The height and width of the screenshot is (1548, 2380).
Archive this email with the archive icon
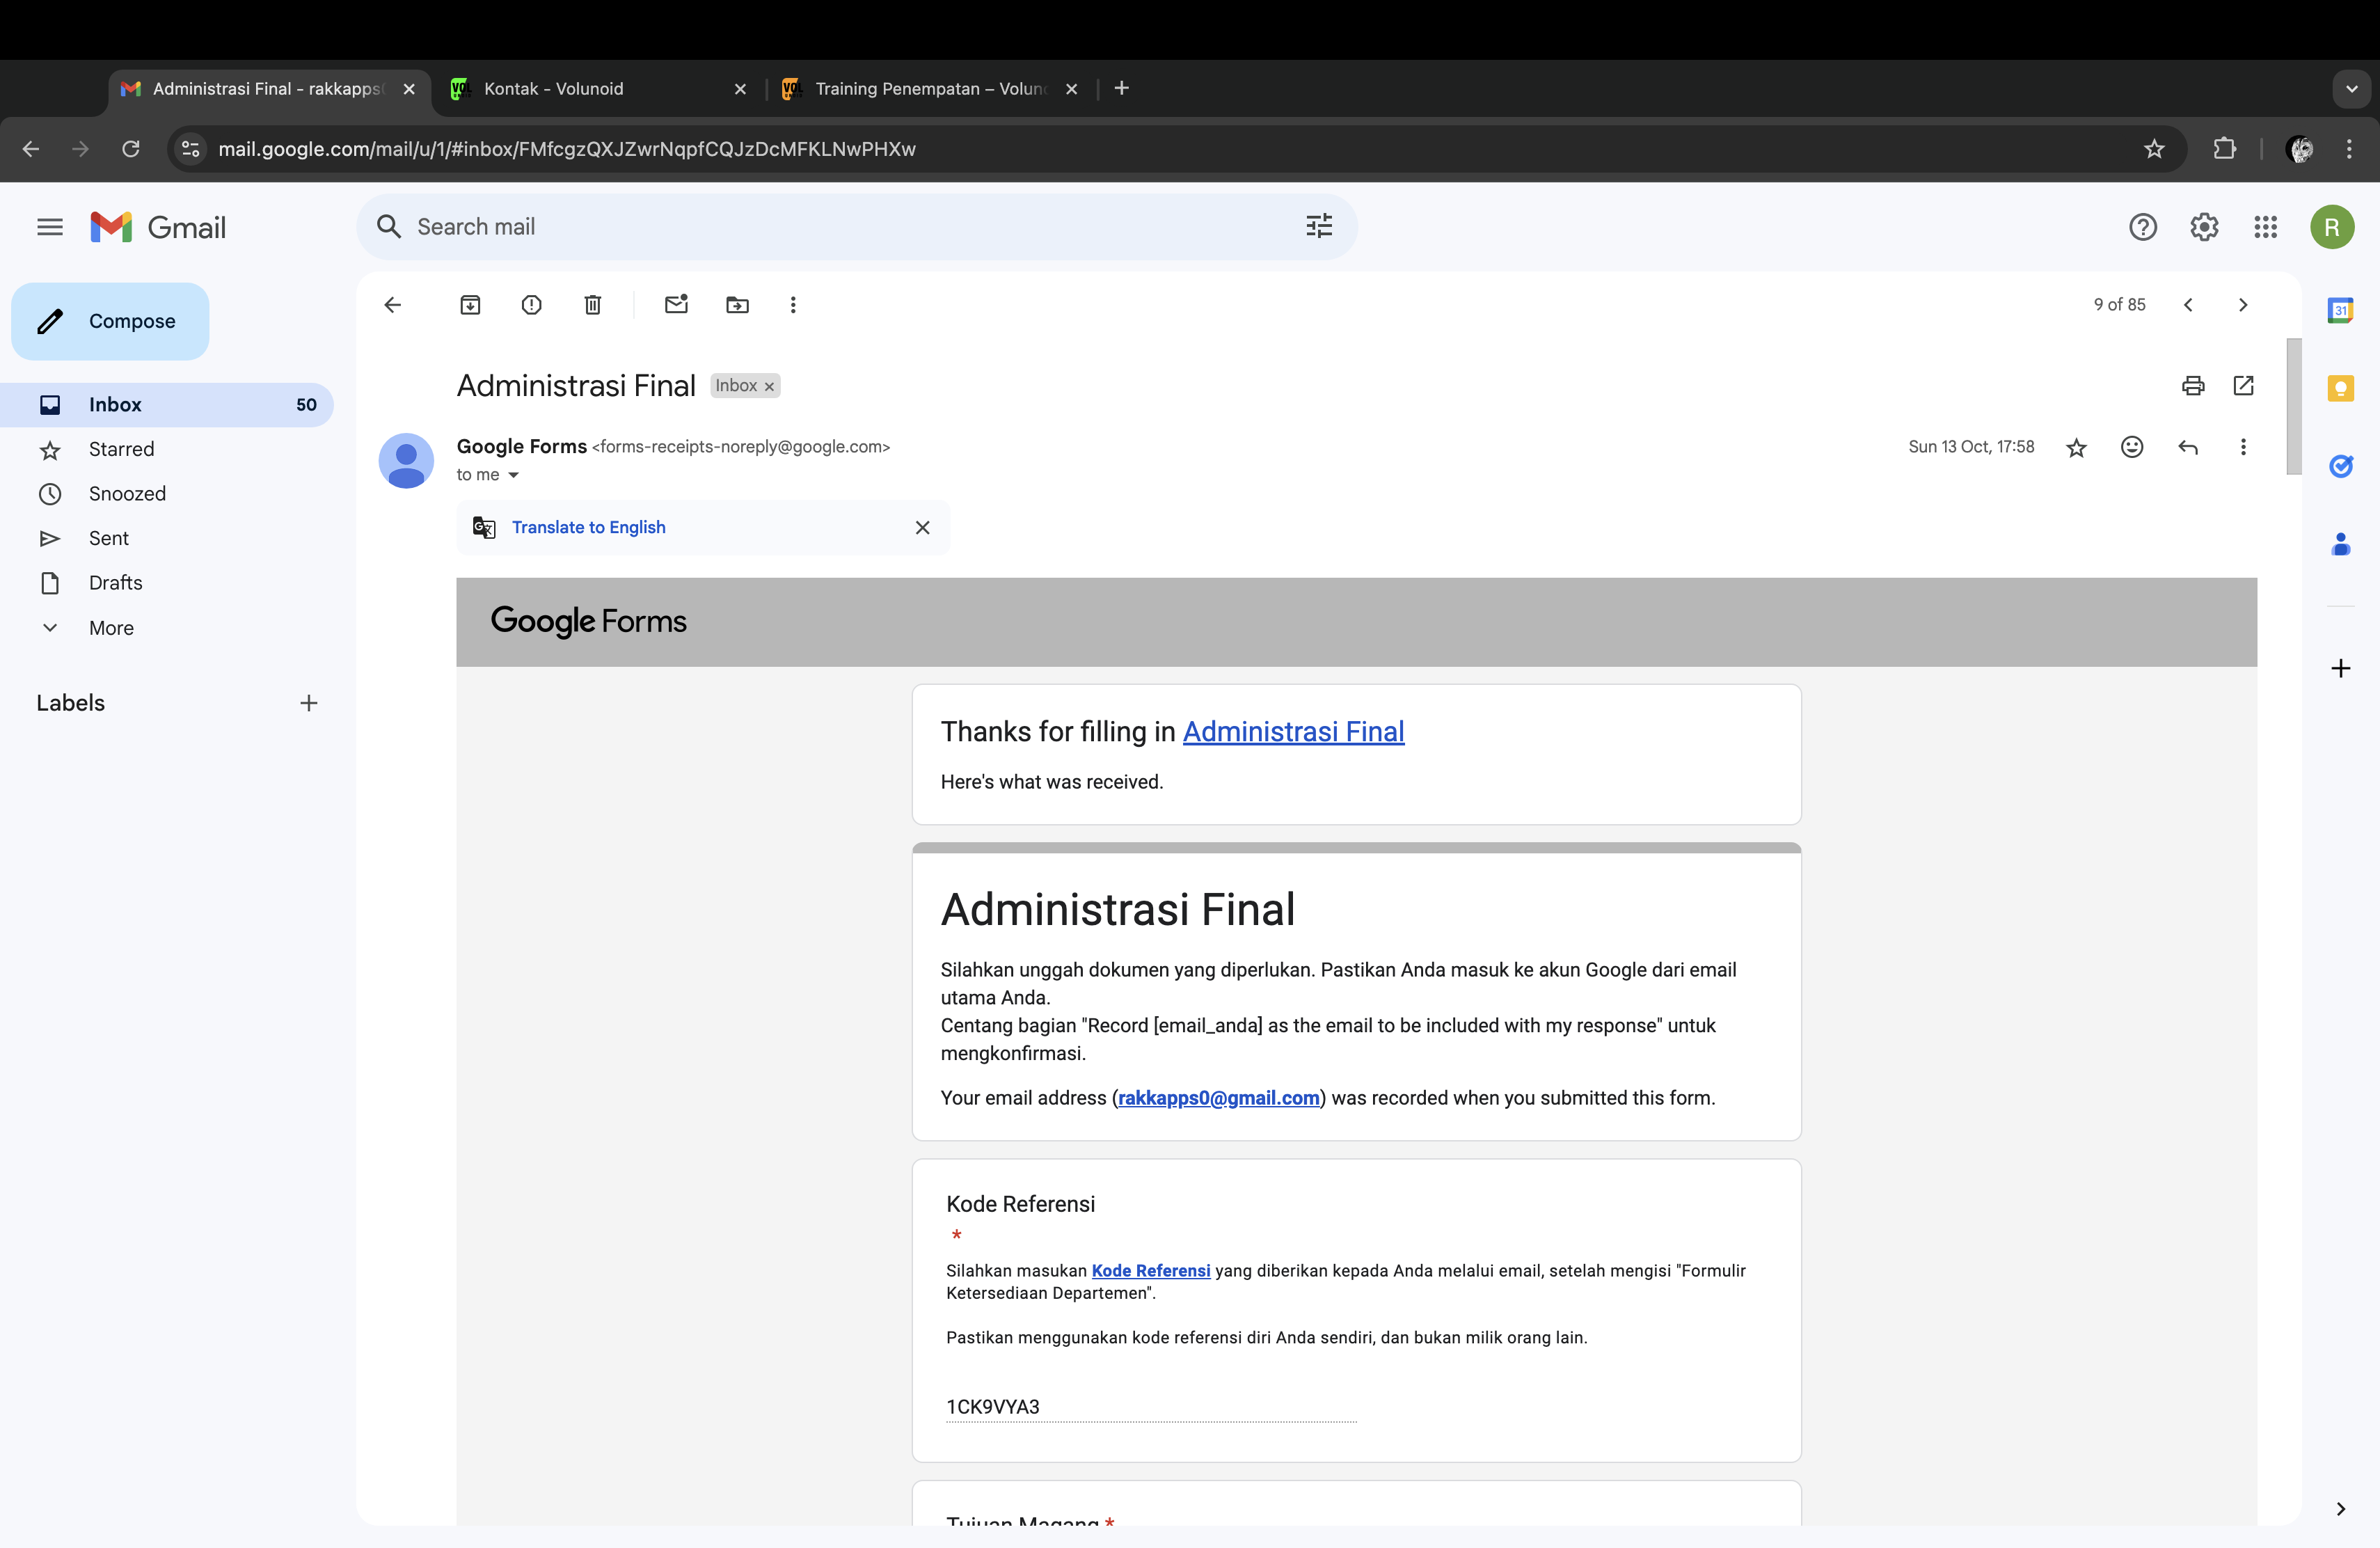pos(470,305)
